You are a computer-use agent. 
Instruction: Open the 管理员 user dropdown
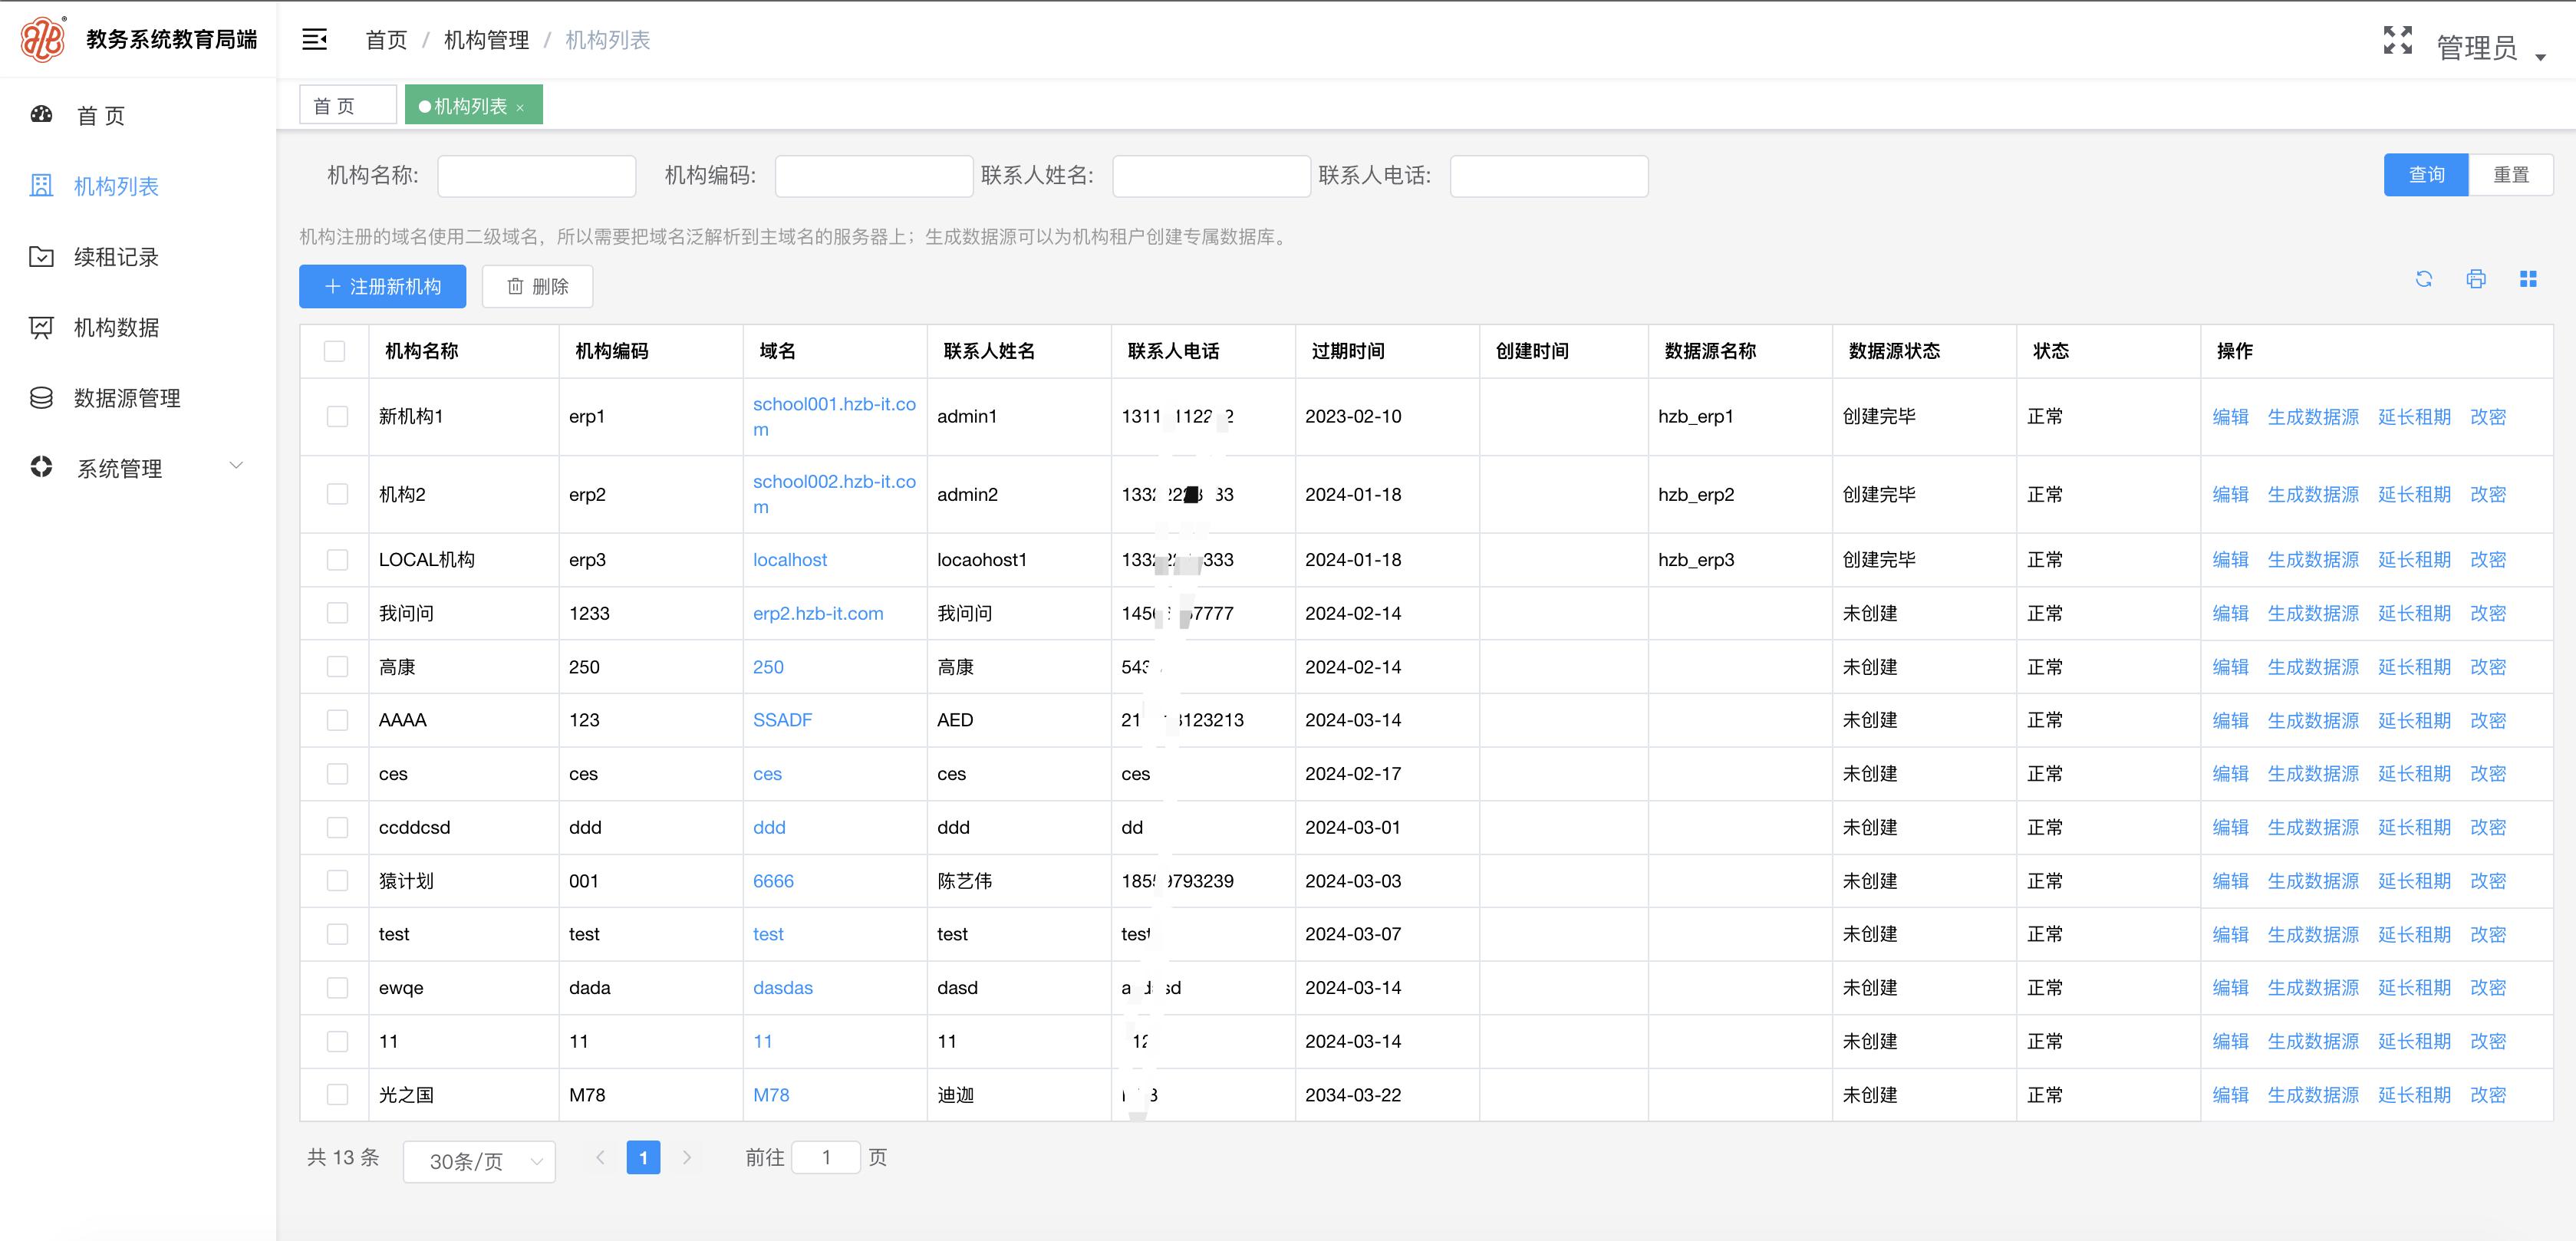tap(2489, 48)
